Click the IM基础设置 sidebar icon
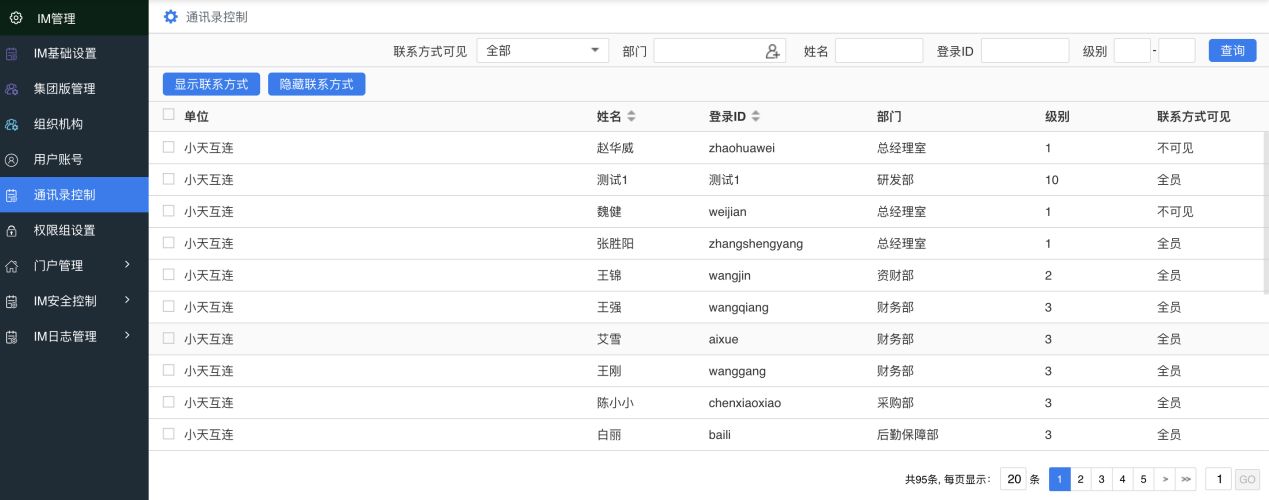 point(12,53)
